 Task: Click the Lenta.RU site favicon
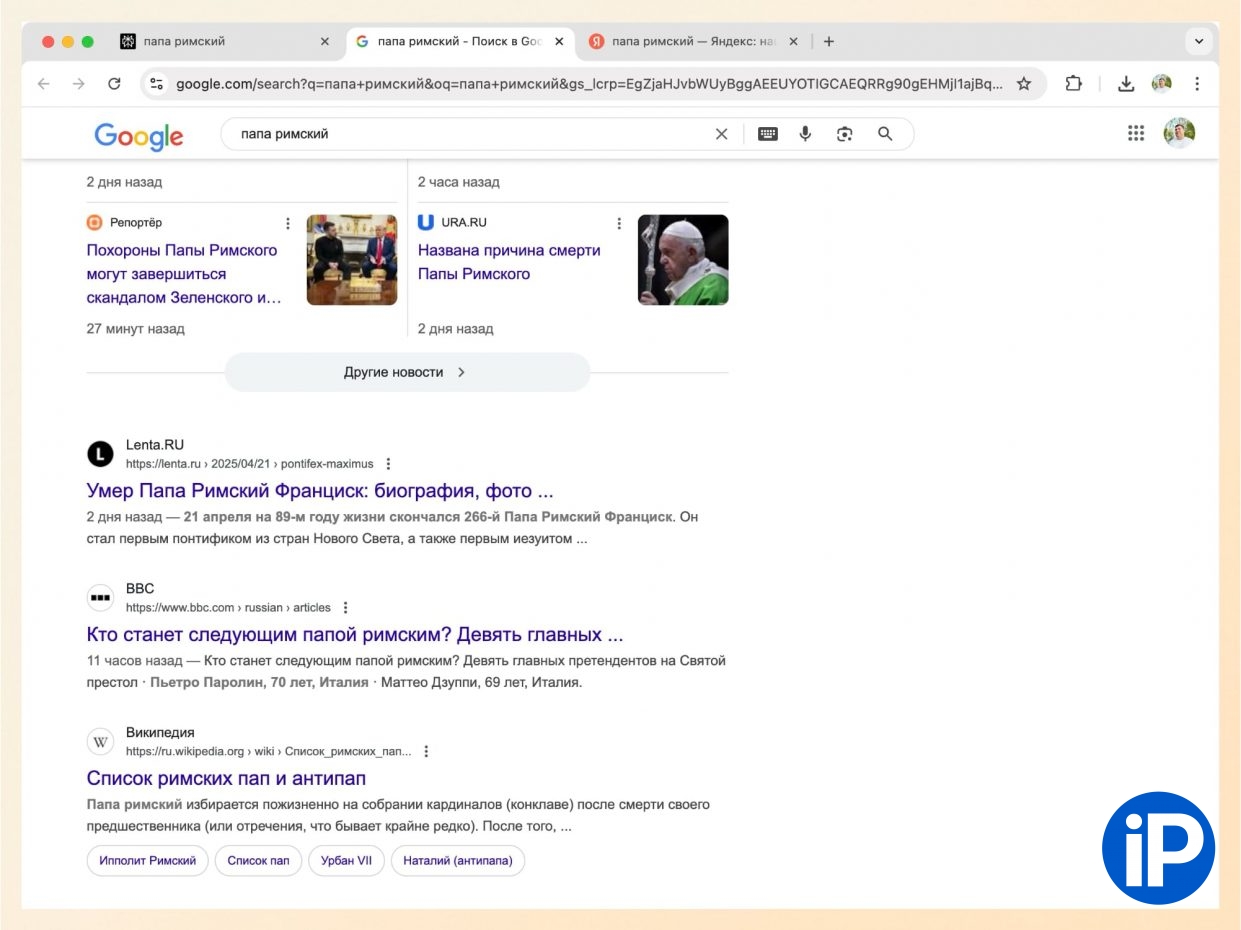coord(100,454)
